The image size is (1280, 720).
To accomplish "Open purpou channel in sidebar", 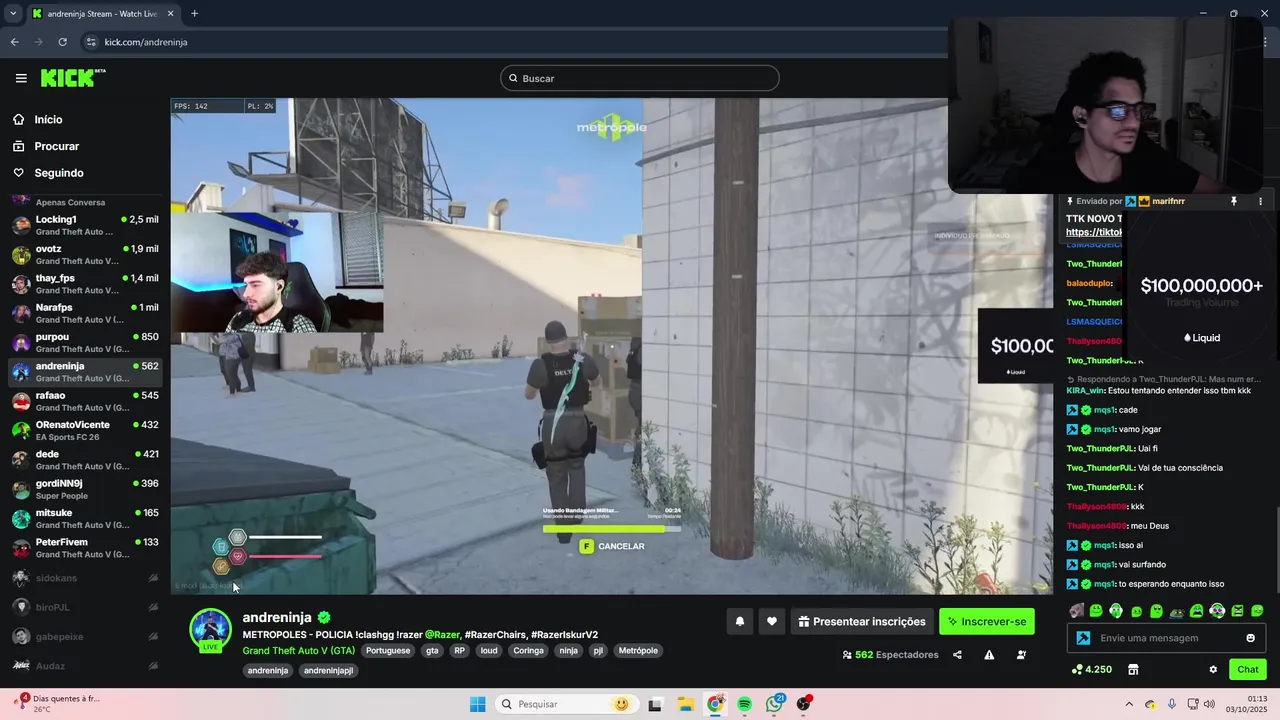I will 85,342.
